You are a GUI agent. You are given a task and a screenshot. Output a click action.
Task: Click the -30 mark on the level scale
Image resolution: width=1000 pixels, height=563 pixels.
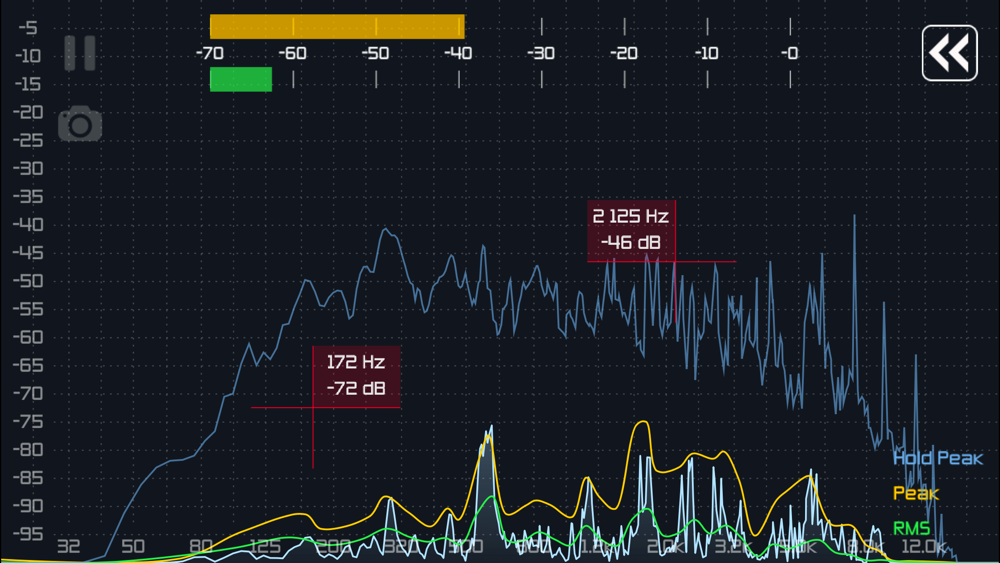[541, 53]
